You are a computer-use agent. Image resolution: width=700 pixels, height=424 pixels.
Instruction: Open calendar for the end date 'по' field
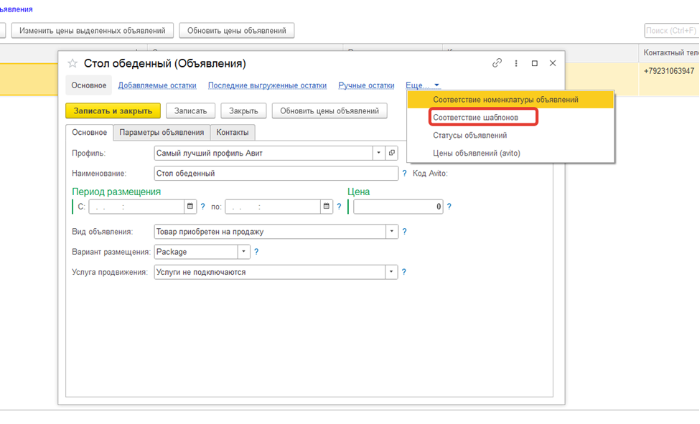coord(326,207)
